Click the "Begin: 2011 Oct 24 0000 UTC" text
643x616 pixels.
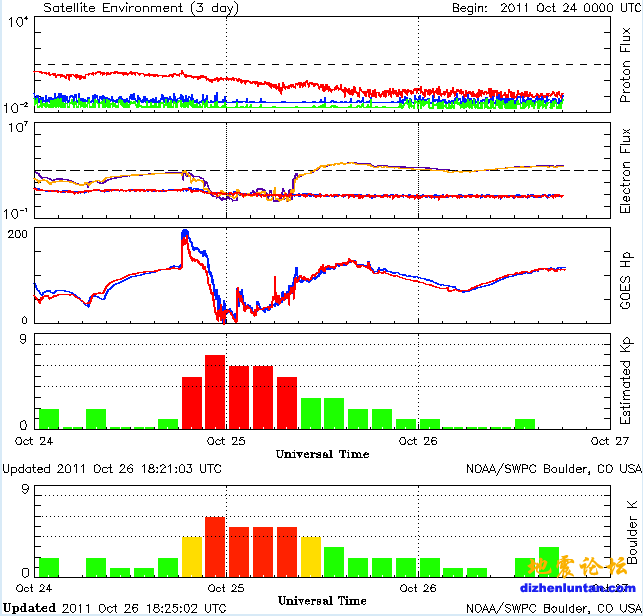pos(531,7)
